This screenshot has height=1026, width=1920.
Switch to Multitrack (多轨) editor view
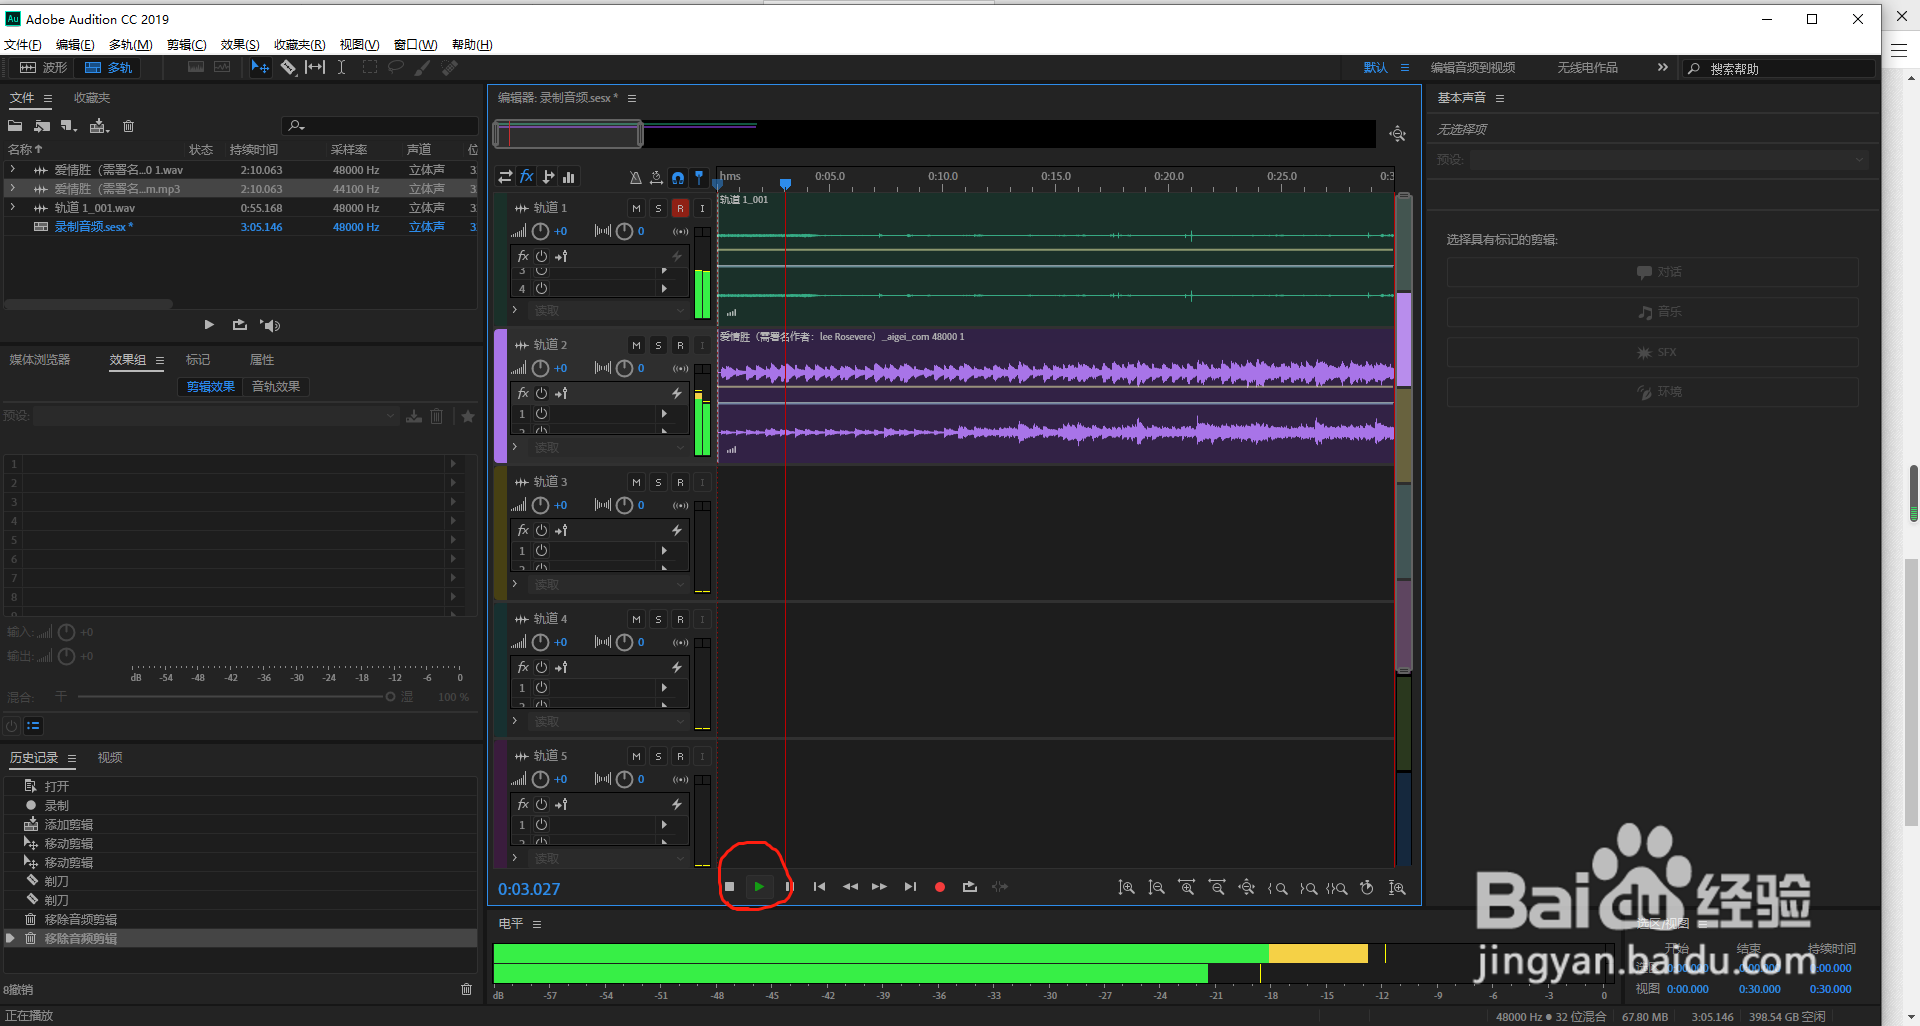click(108, 68)
